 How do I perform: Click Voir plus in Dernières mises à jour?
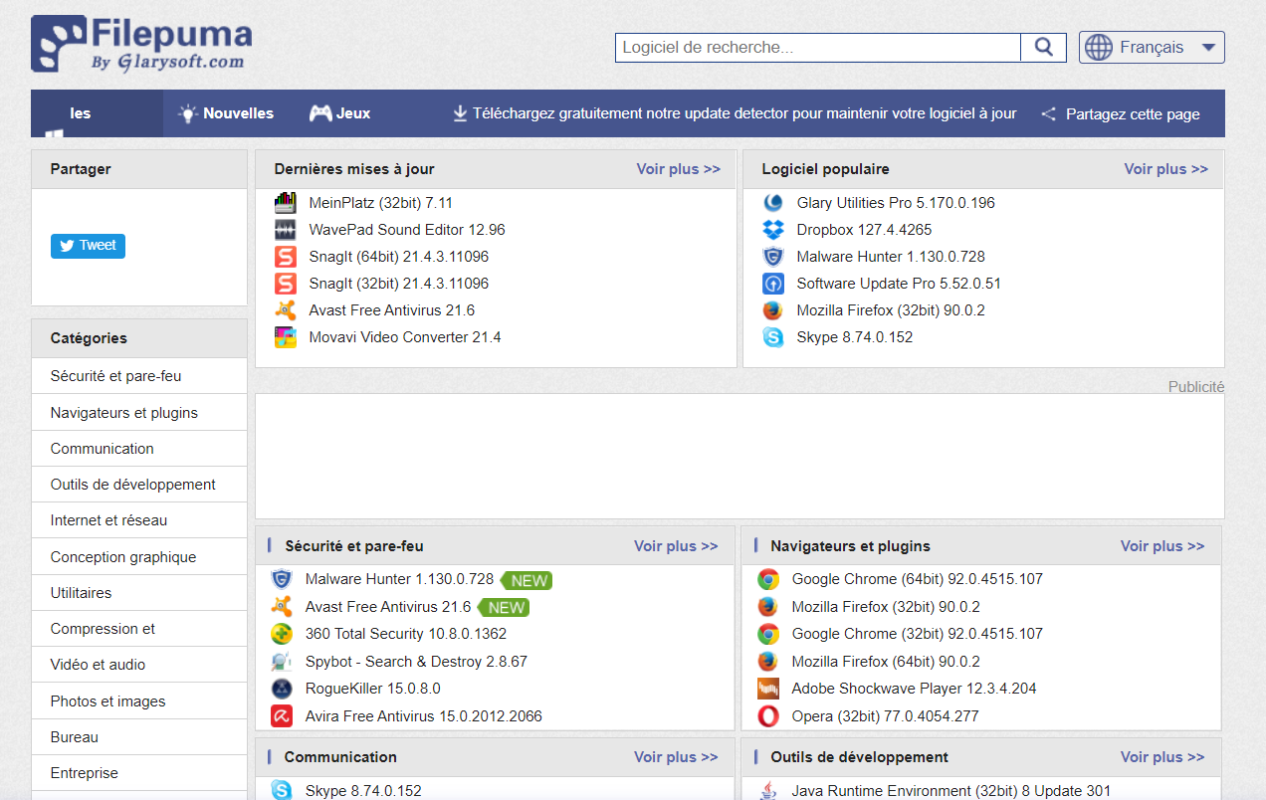click(678, 169)
